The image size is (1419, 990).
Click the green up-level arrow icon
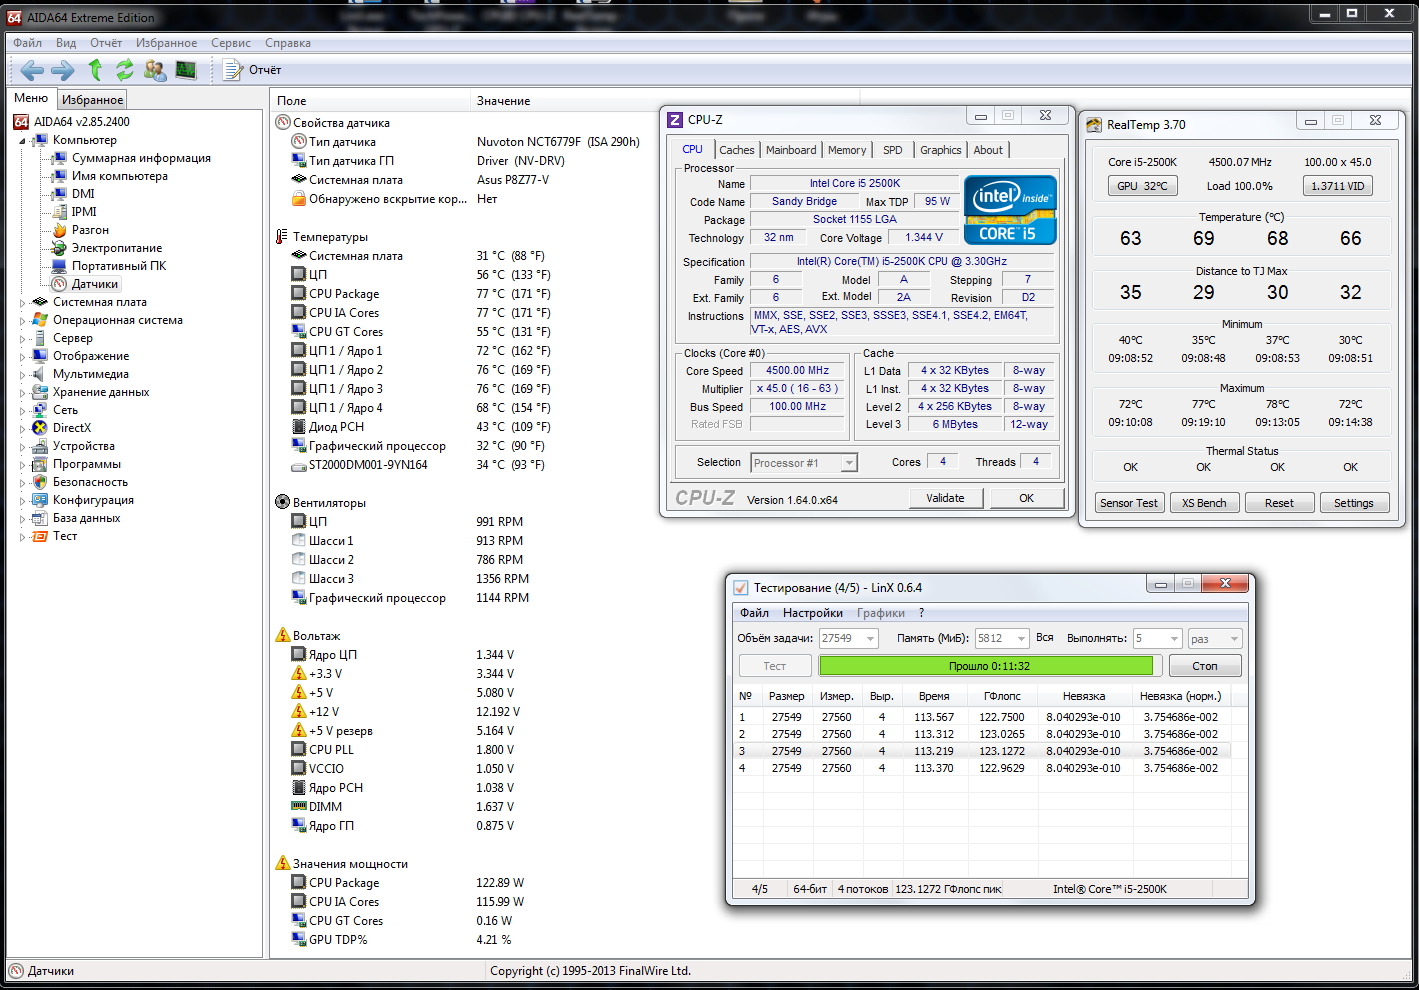pos(95,70)
